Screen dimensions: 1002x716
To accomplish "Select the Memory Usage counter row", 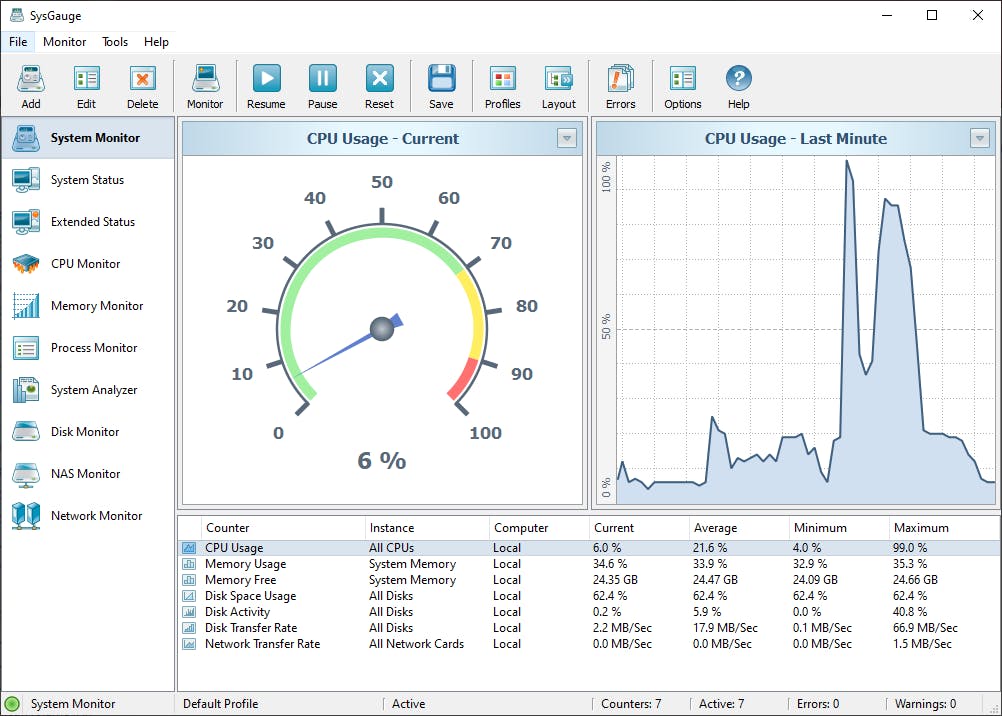I will click(x=245, y=564).
